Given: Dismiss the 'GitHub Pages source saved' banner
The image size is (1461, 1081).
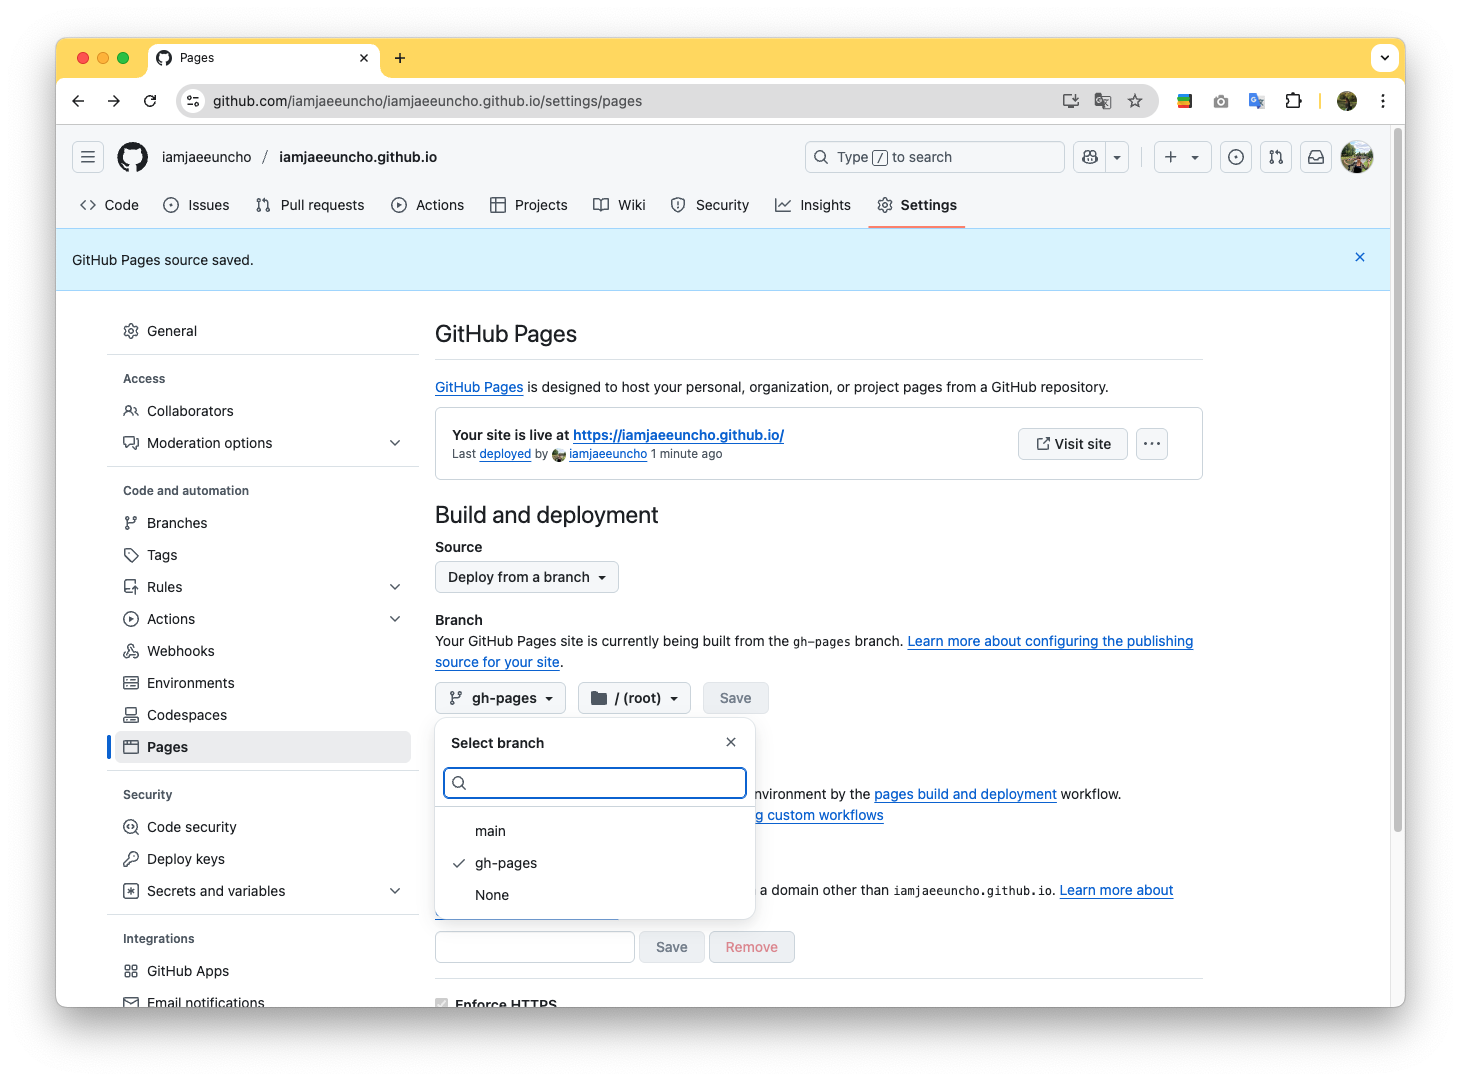Looking at the screenshot, I should coord(1360,257).
